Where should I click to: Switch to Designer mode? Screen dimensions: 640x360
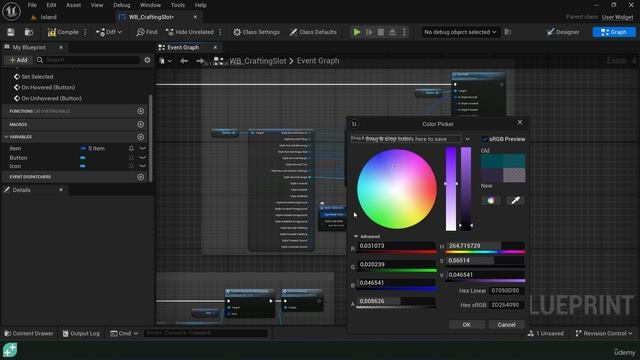tap(563, 32)
